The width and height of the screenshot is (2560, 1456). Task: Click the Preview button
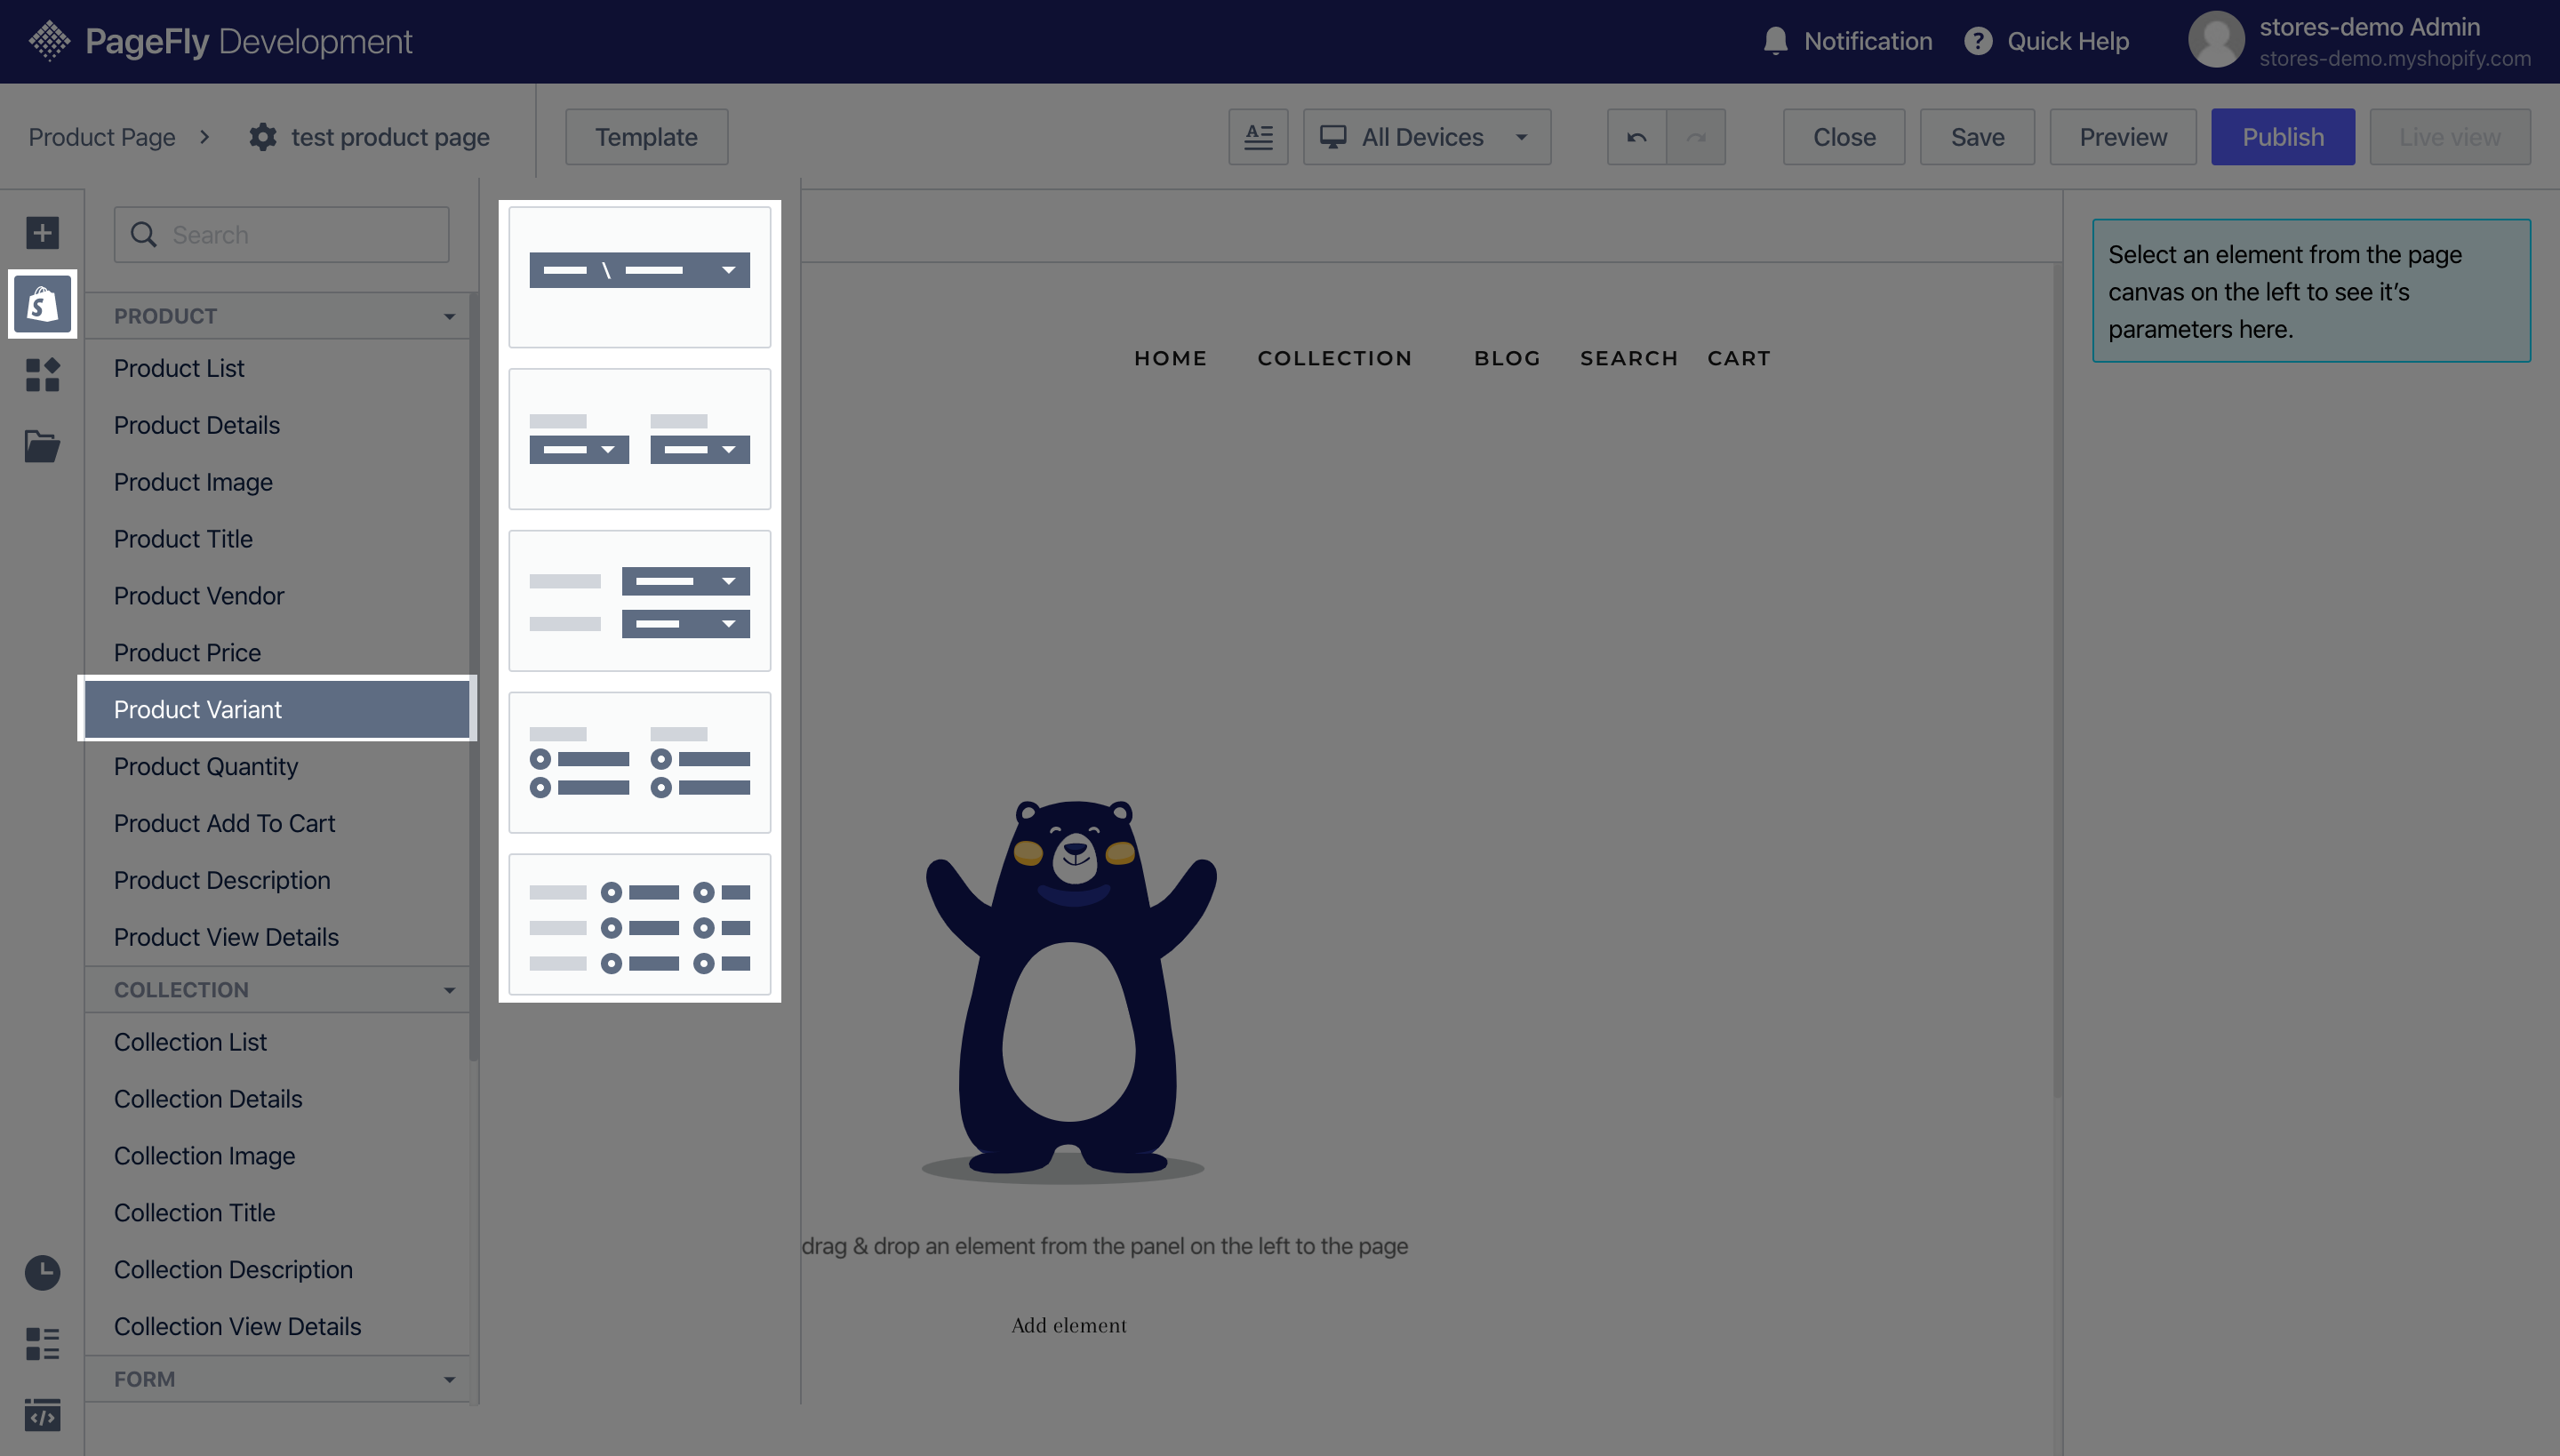tap(2123, 137)
